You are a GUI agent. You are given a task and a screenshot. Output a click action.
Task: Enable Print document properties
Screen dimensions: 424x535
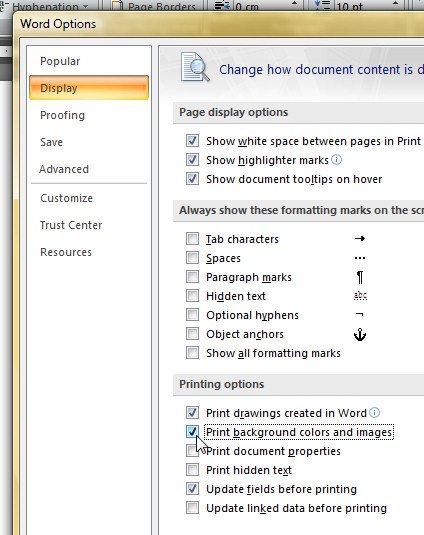(192, 451)
